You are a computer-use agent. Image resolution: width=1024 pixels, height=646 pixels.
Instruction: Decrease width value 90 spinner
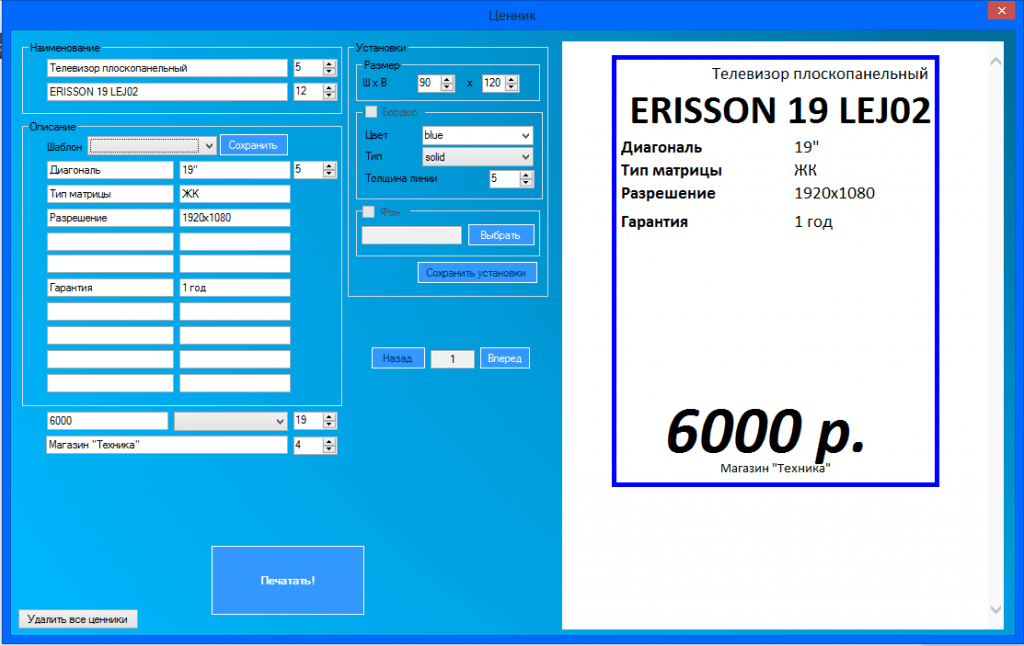click(447, 87)
